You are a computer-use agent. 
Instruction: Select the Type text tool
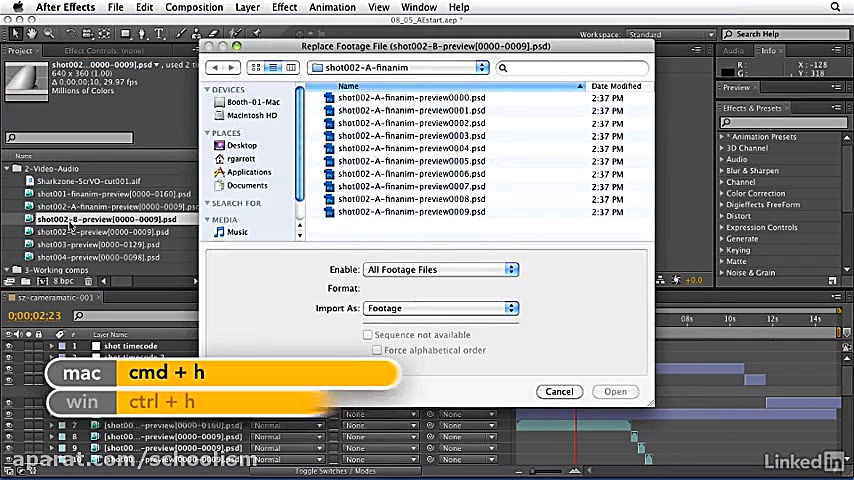tap(159, 34)
